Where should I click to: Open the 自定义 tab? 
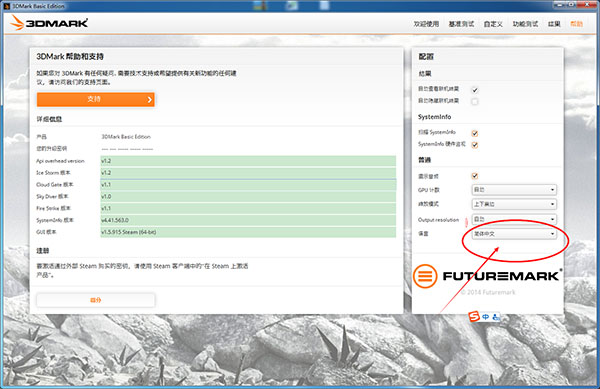pyautogui.click(x=493, y=24)
